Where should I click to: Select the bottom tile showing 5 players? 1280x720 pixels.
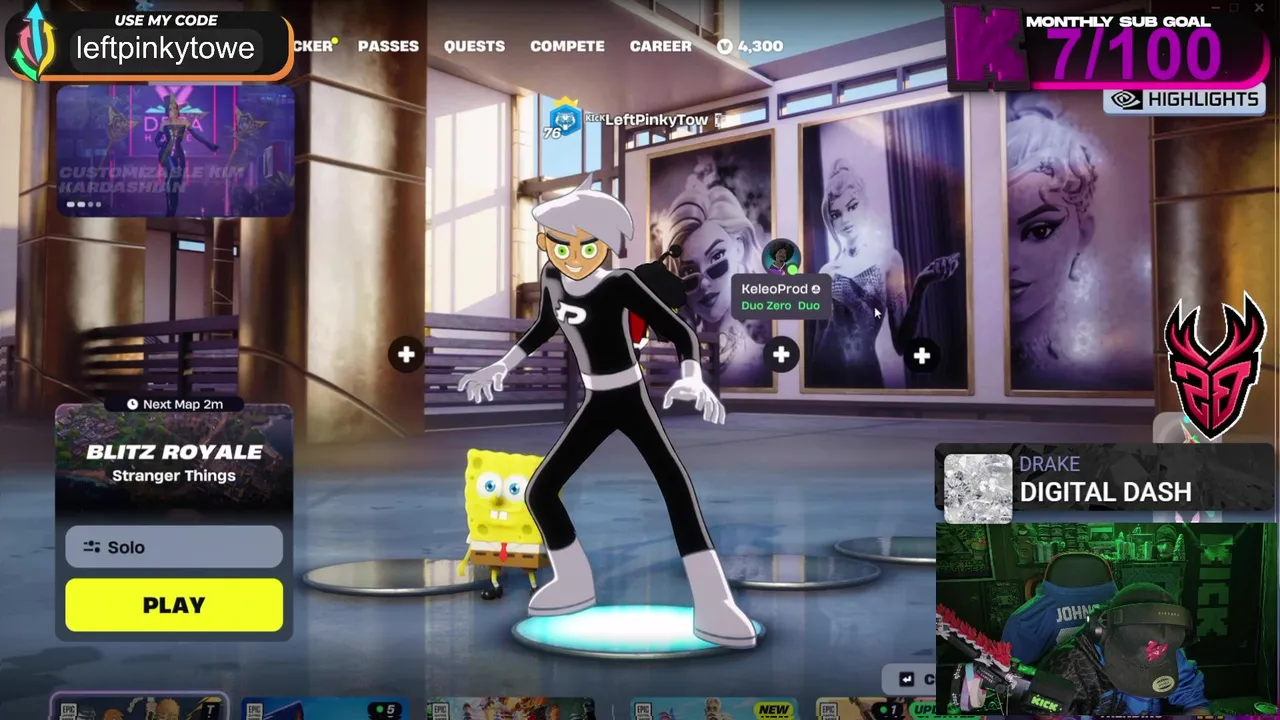[x=325, y=709]
